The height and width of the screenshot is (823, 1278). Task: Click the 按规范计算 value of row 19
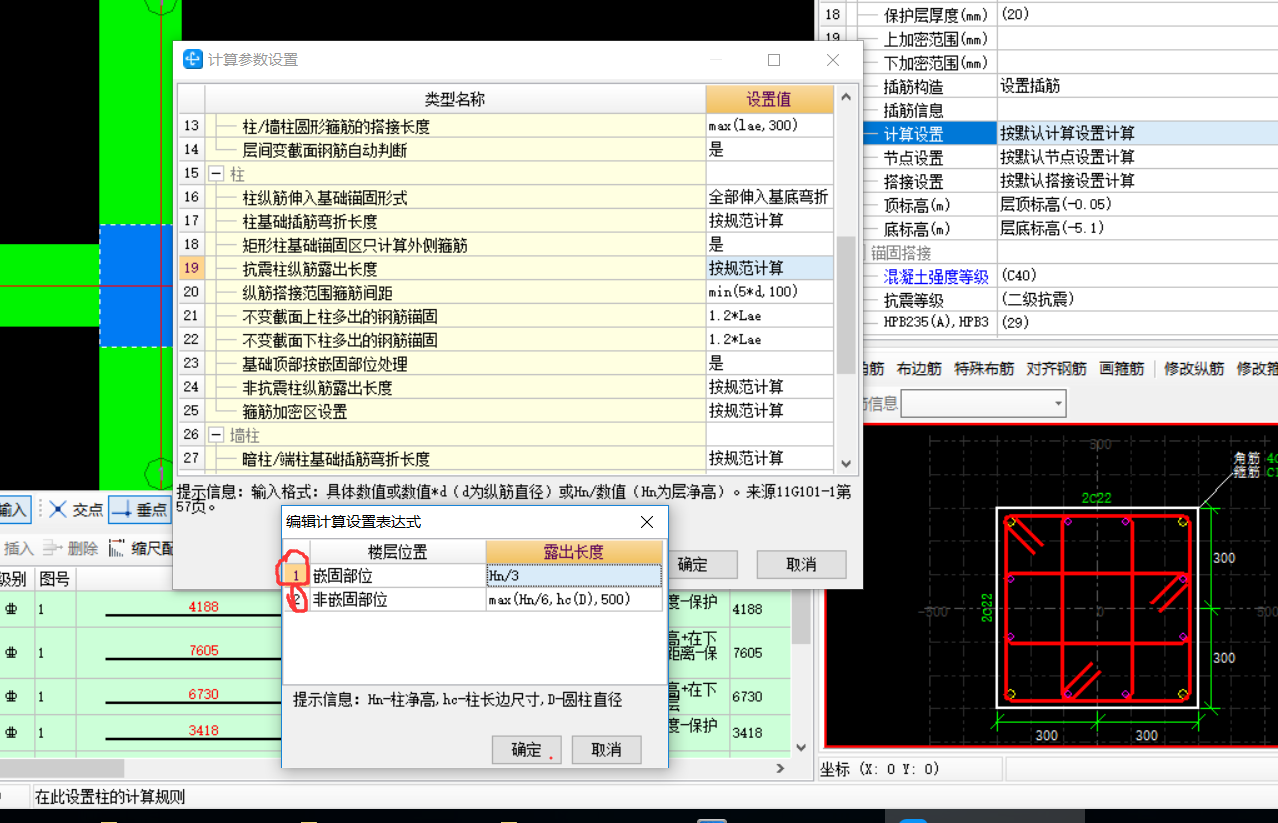(769, 268)
